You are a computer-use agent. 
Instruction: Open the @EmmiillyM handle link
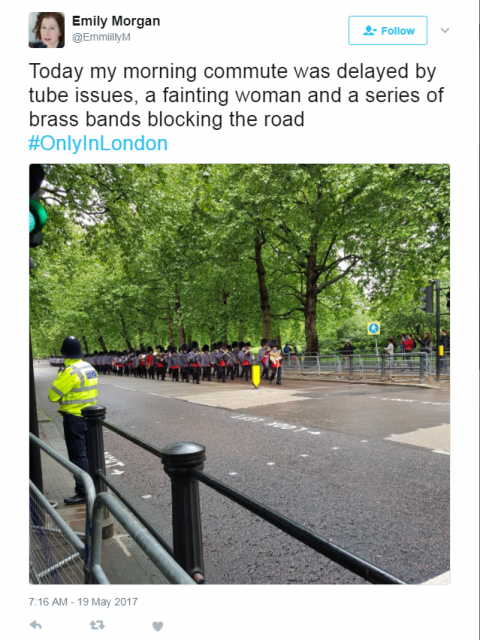click(x=101, y=37)
